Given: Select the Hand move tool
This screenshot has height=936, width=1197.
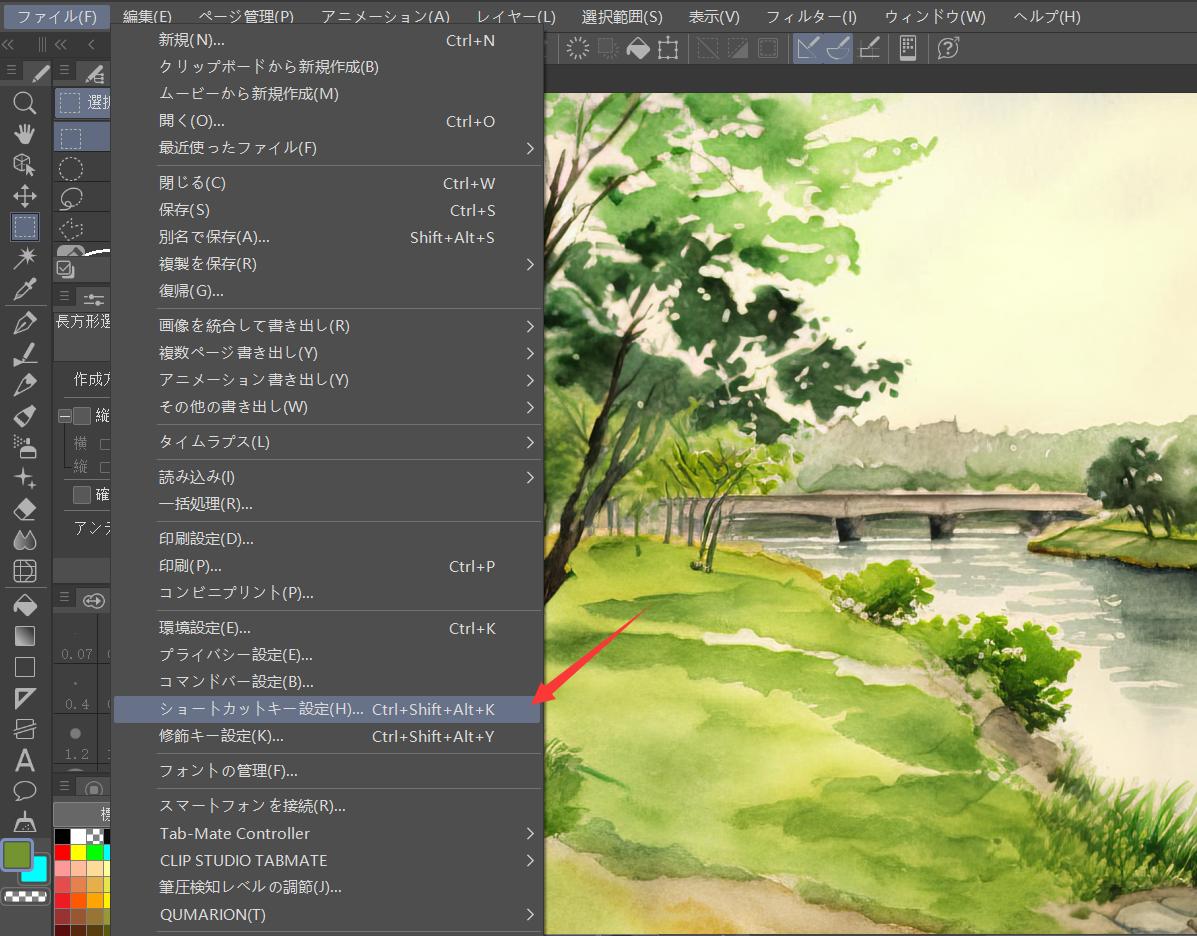Looking at the screenshot, I should click(x=24, y=134).
